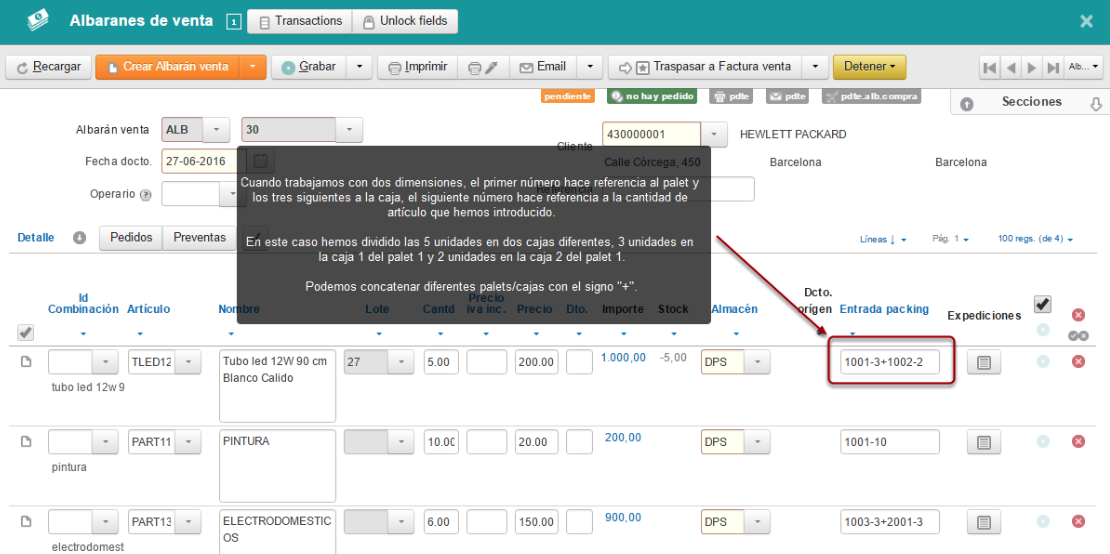Delete the TLED12 line with red icon
1110x554 pixels.
(x=1078, y=362)
